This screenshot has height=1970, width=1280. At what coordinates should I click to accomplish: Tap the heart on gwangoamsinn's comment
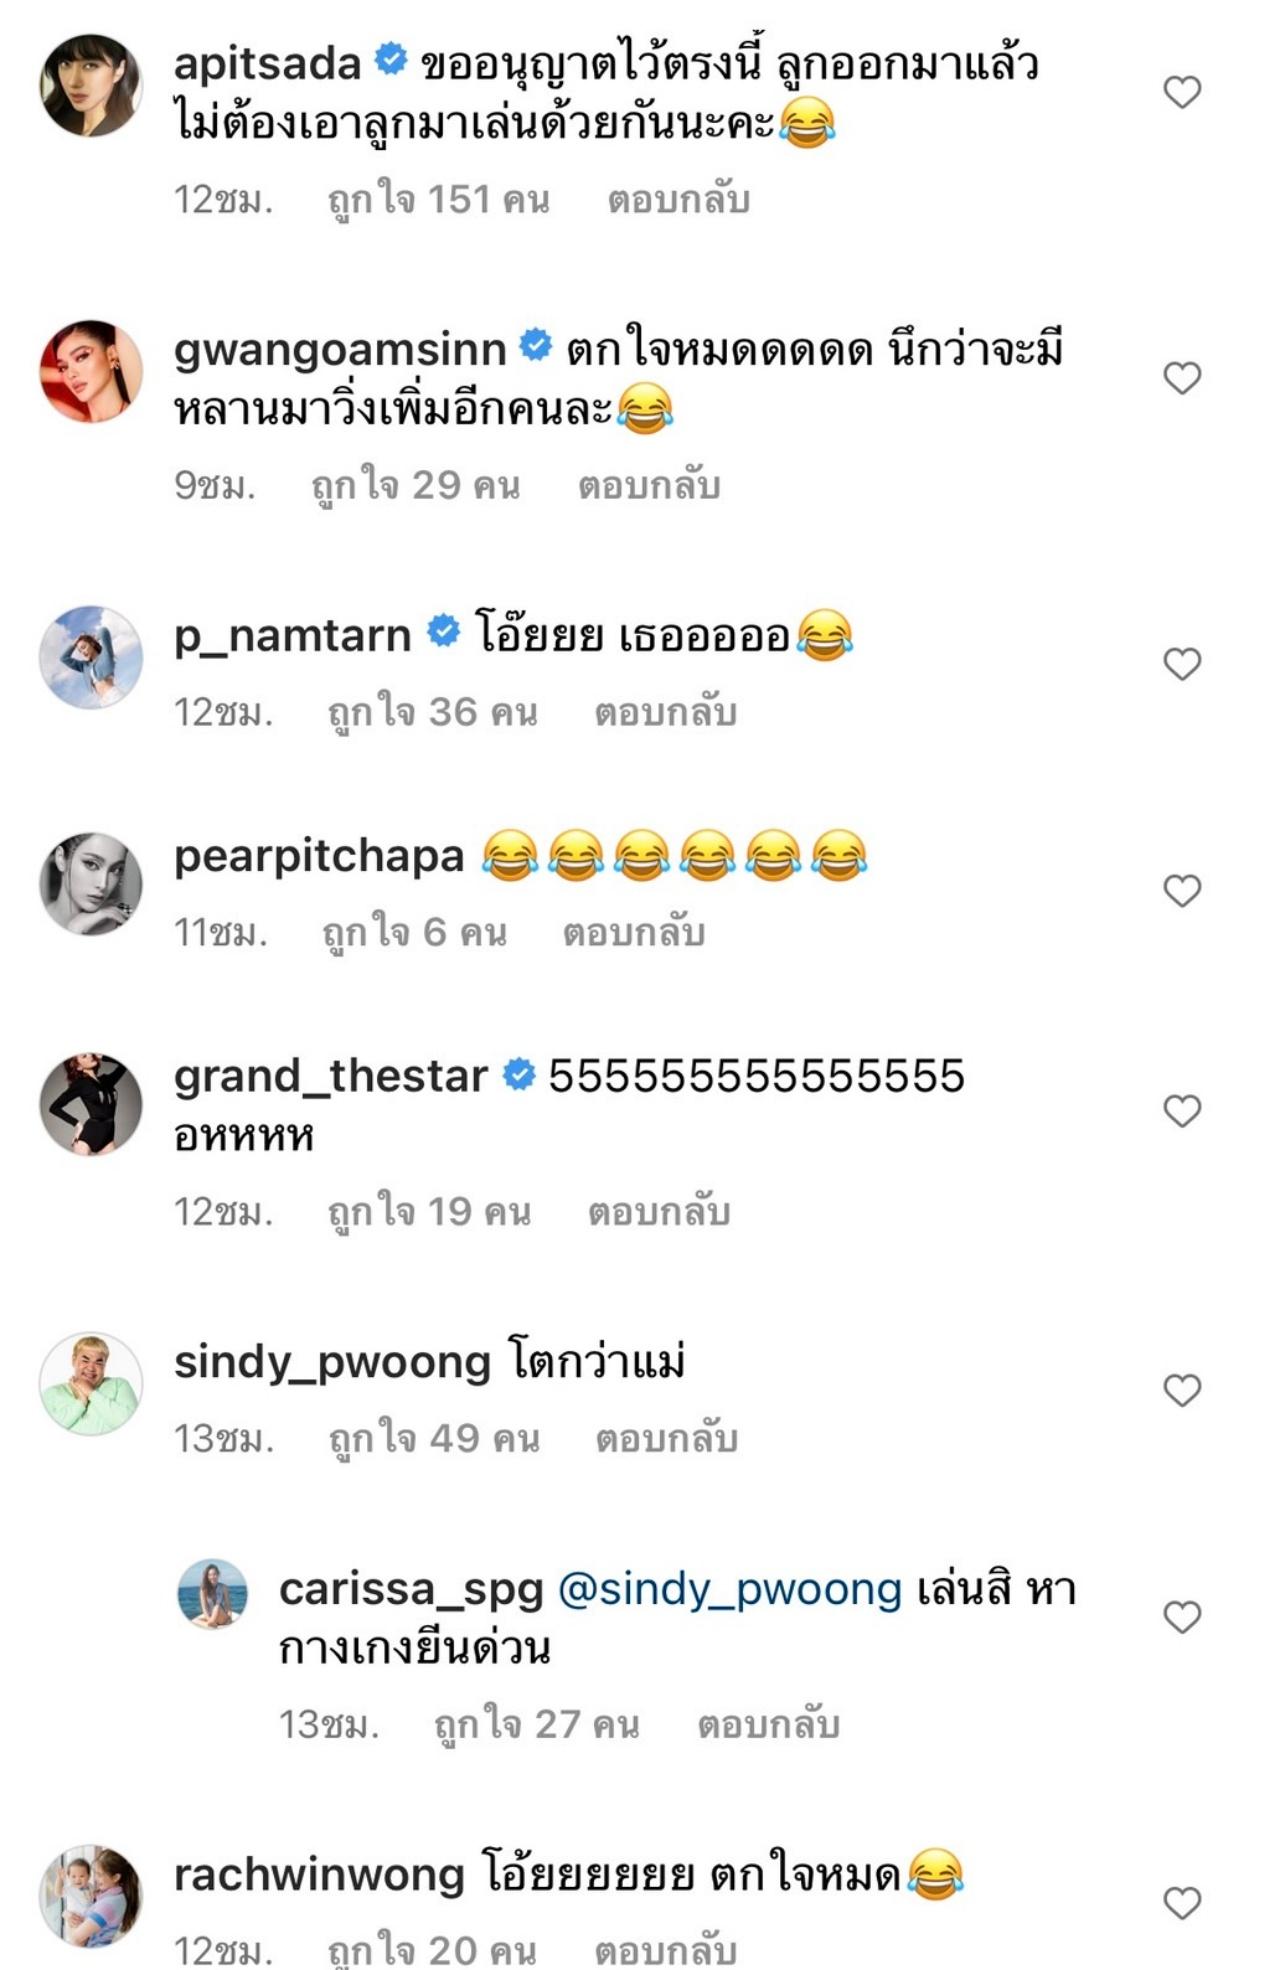pyautogui.click(x=1182, y=378)
